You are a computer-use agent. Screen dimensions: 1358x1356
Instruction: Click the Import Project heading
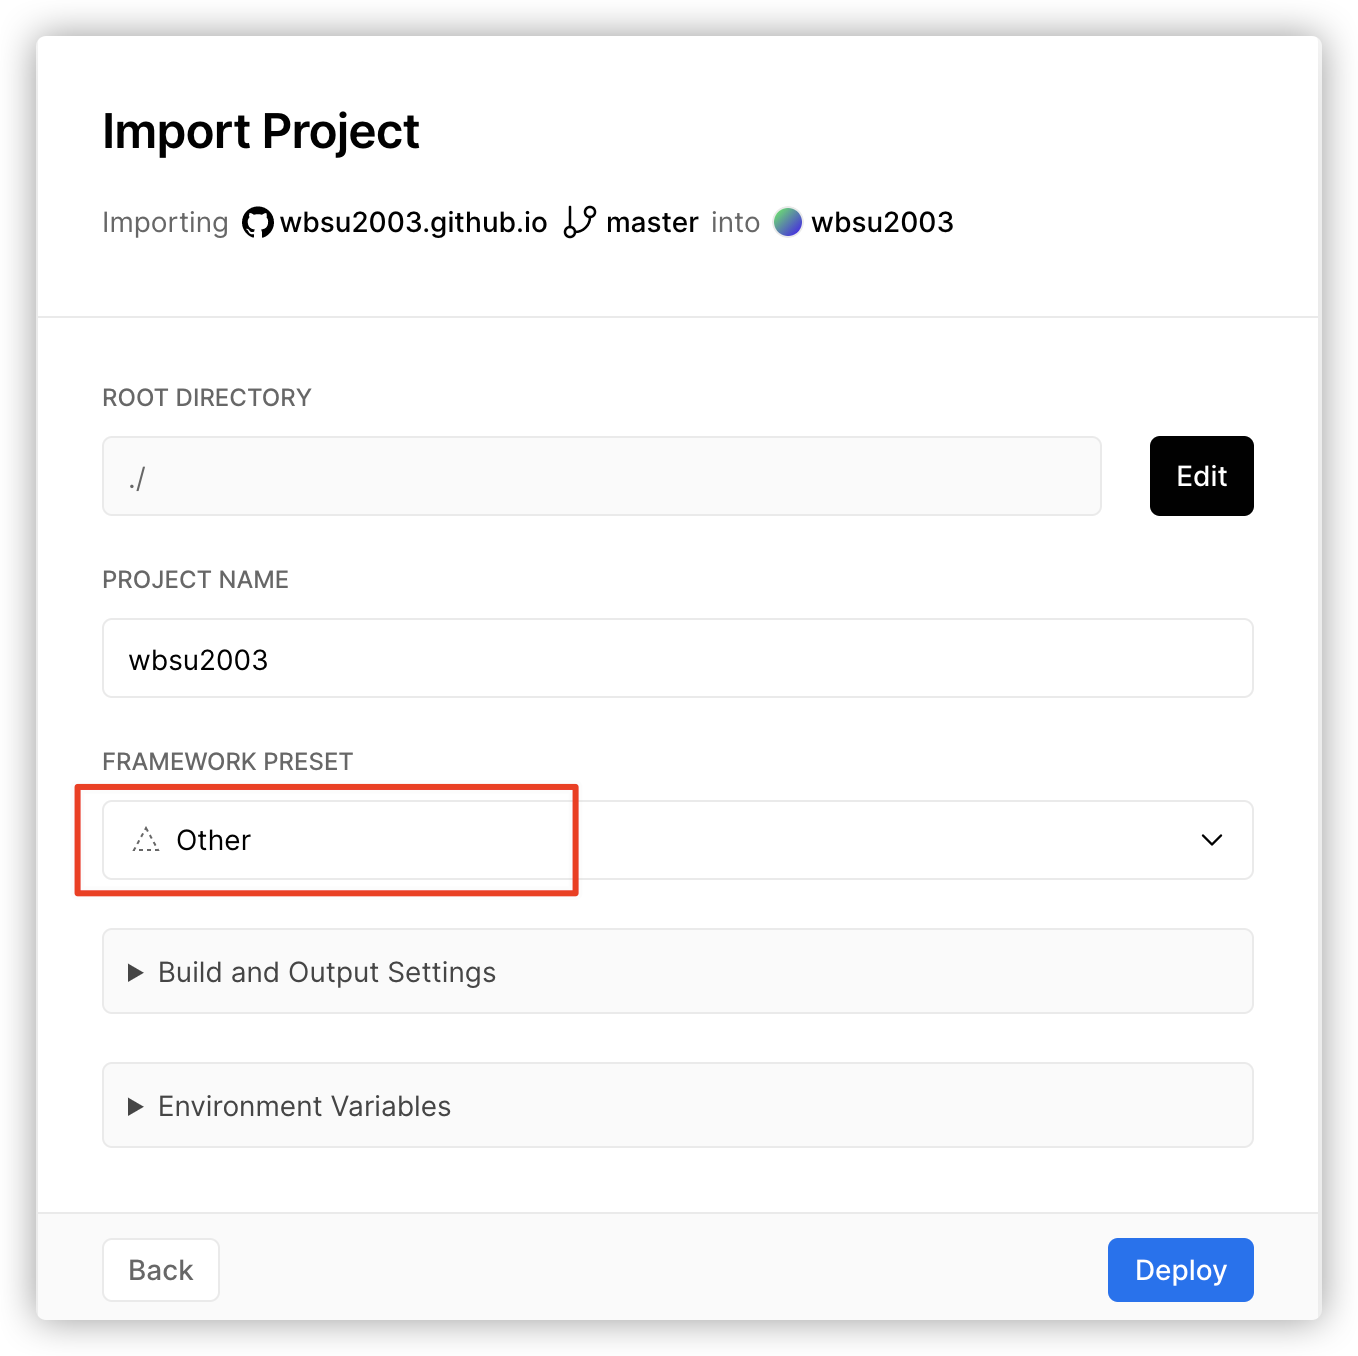click(261, 132)
